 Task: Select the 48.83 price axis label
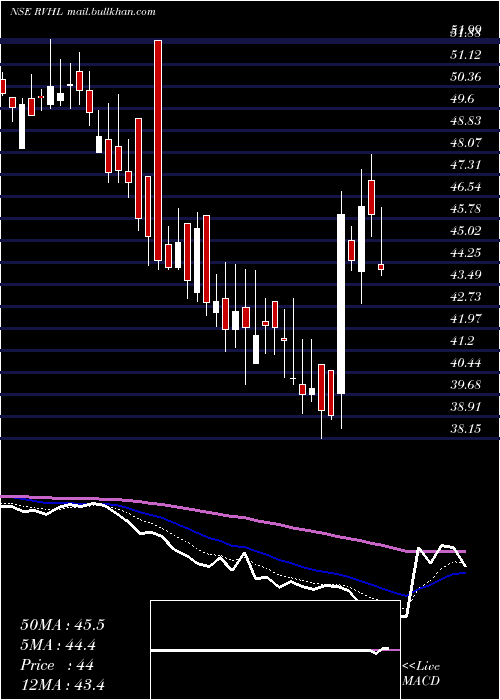pos(466,121)
